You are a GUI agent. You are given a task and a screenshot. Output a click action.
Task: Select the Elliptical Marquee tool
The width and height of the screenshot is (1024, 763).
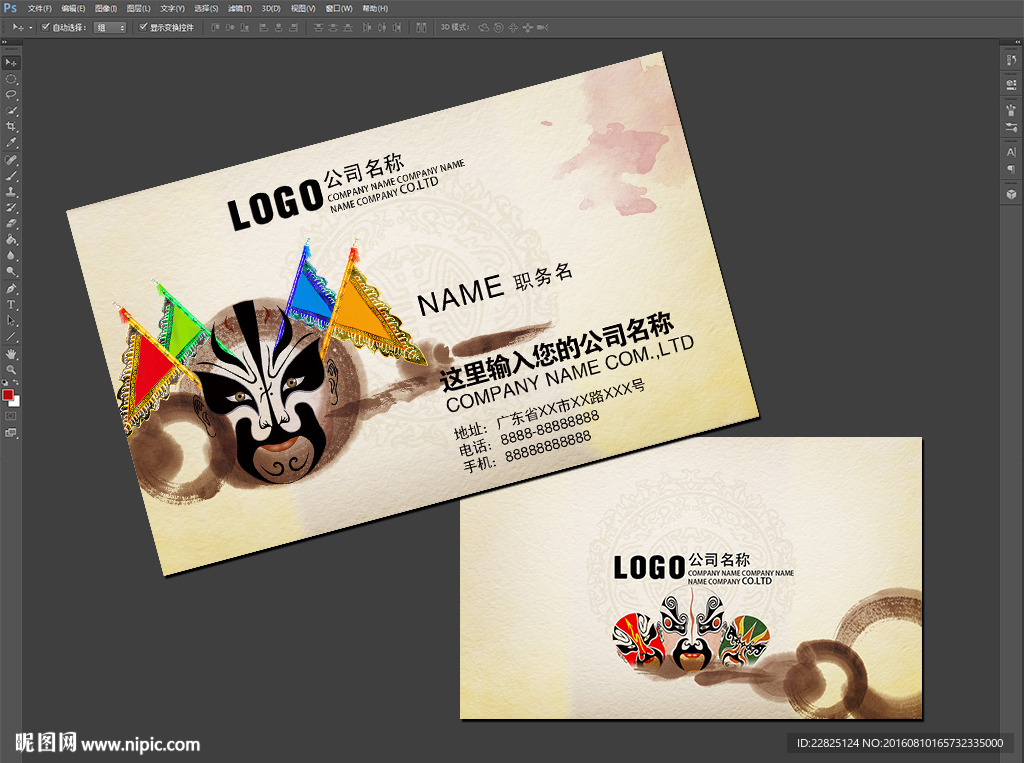(x=11, y=79)
